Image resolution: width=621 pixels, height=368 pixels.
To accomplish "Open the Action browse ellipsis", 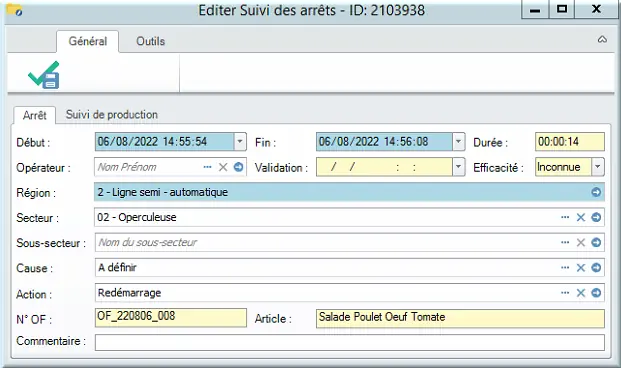I will (565, 293).
